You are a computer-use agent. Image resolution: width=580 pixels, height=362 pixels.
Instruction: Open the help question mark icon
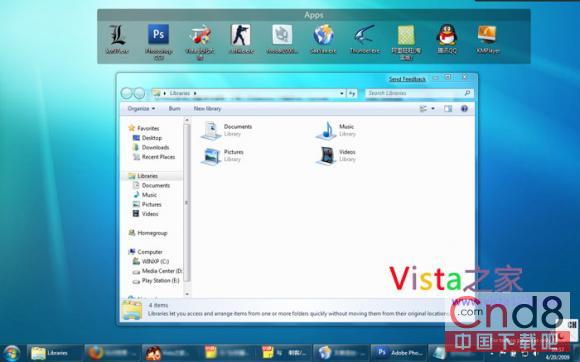pos(464,108)
